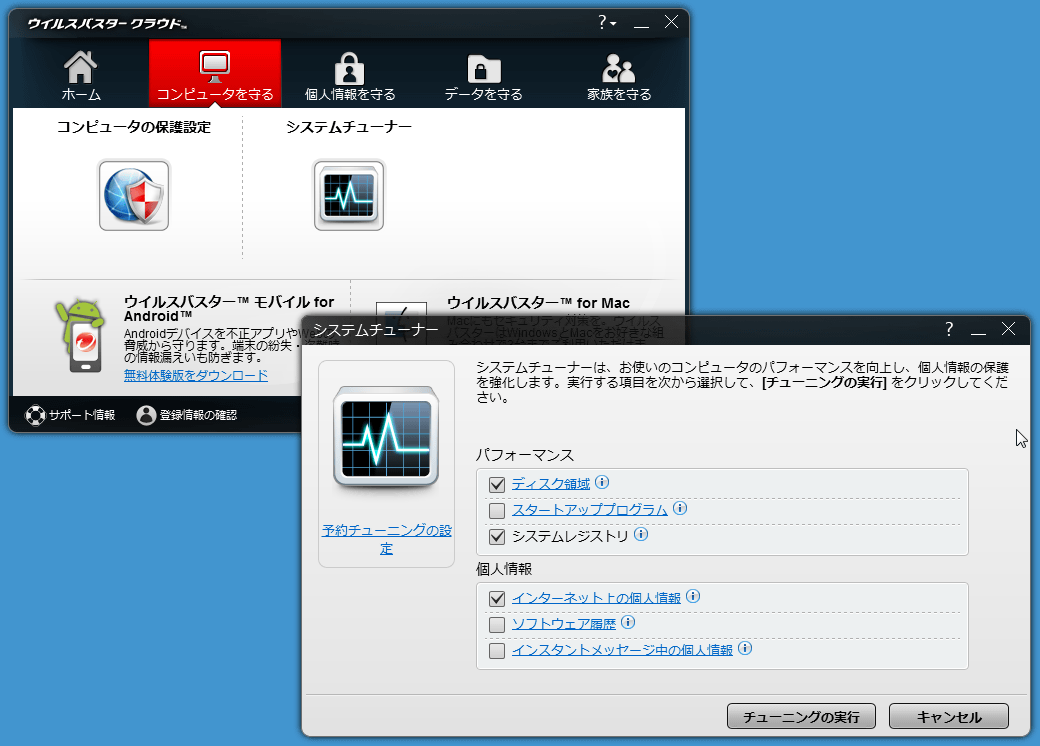
Task: Check the インスタントメッセージ中の個人情報 checkbox
Action: click(497, 651)
